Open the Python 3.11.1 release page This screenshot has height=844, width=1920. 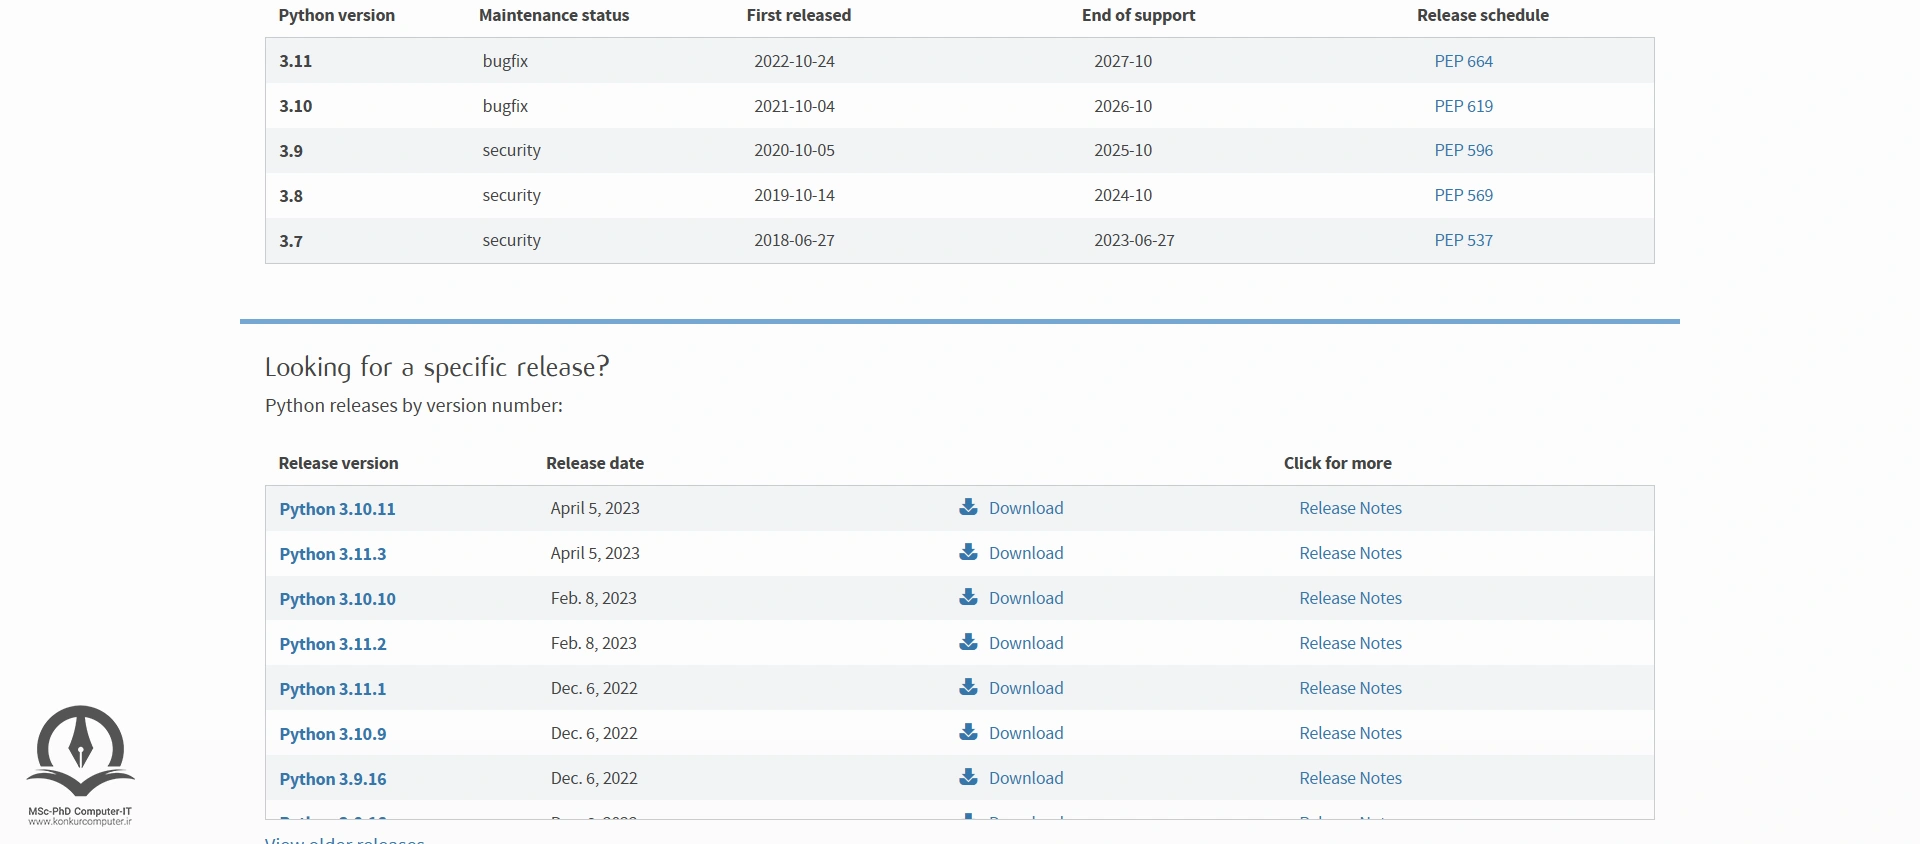333,689
